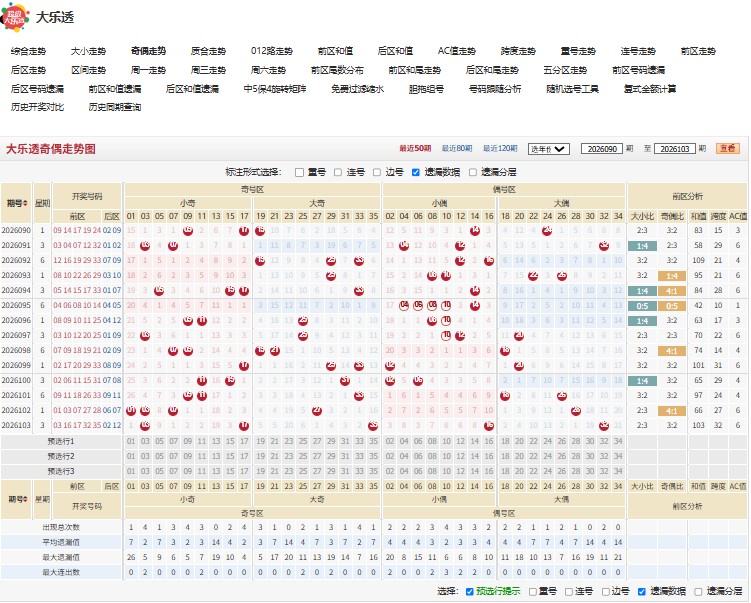Check 连号 in the bottom 选择 row
This screenshot has height=603, width=751.
tap(569, 592)
